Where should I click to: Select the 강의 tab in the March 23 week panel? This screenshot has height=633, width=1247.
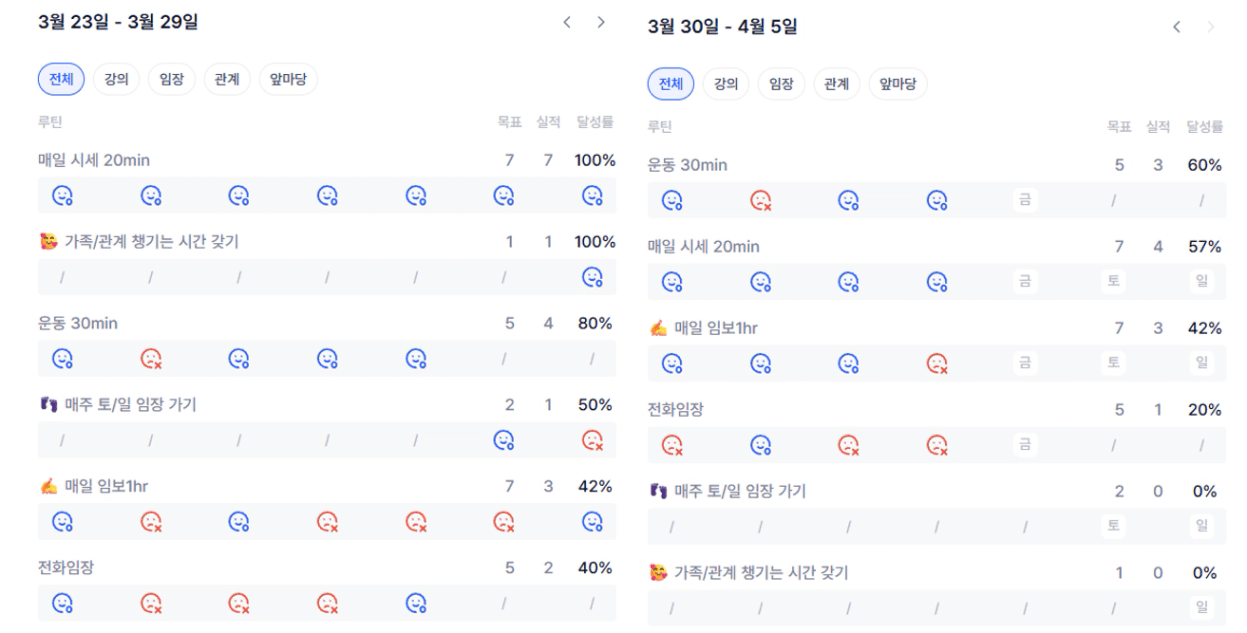click(x=116, y=80)
